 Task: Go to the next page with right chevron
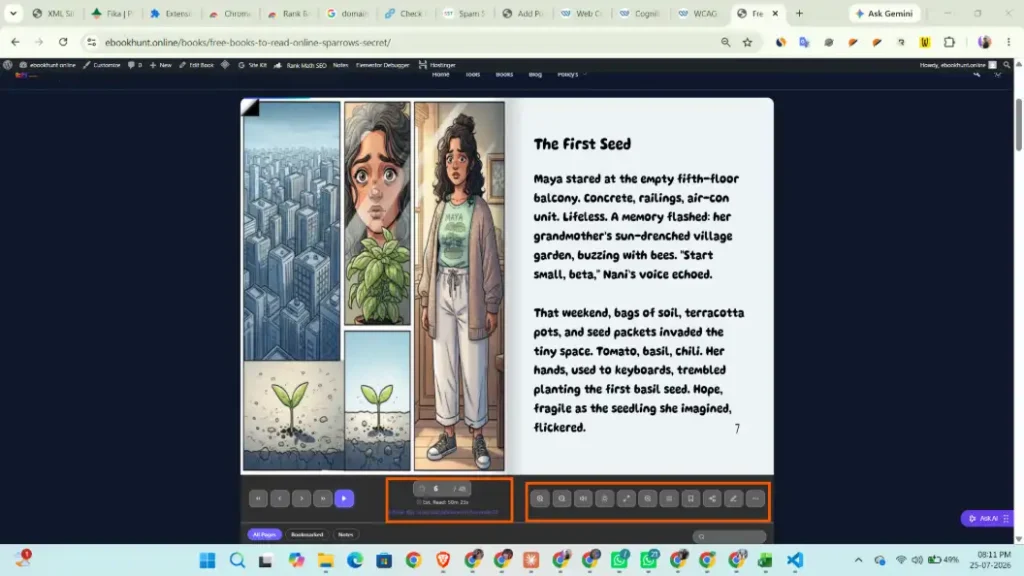click(x=301, y=498)
